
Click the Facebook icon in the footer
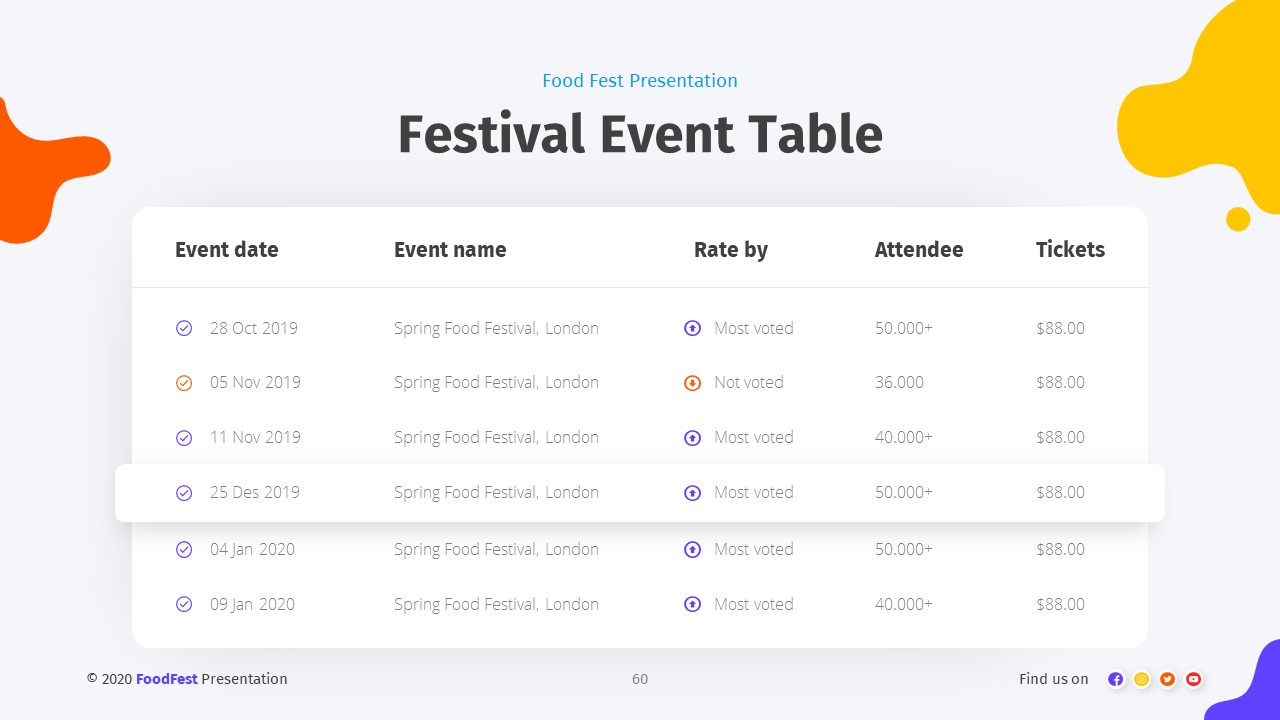[1115, 679]
